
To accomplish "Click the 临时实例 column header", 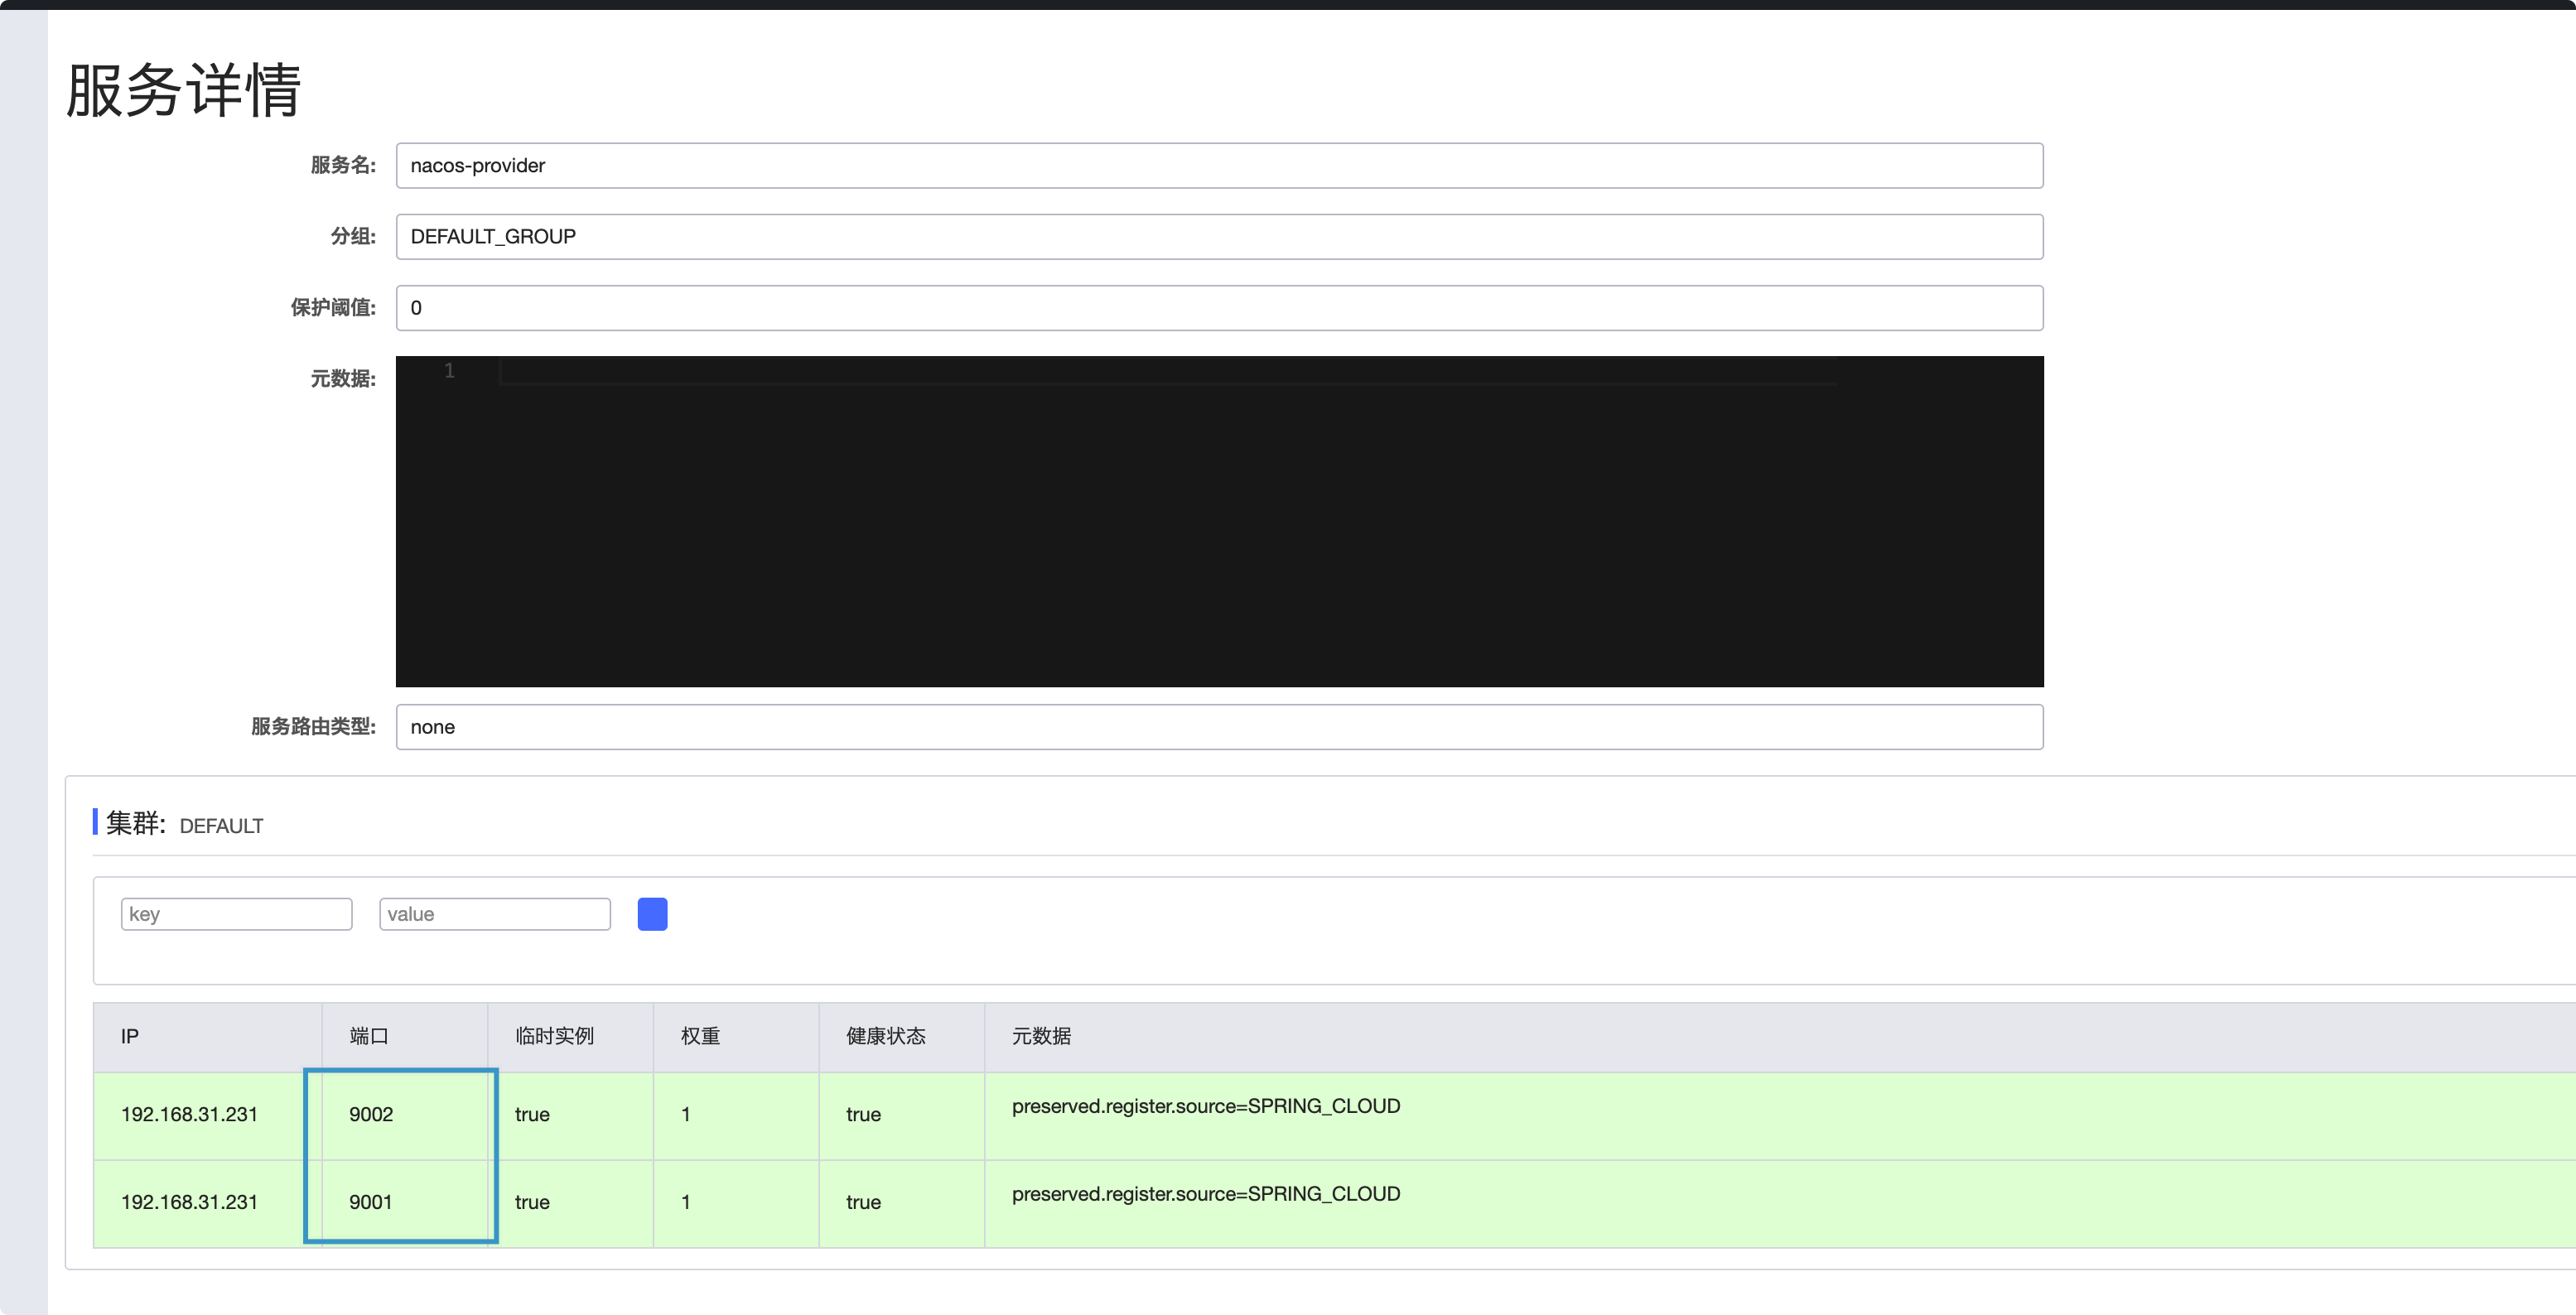I will (x=554, y=1037).
